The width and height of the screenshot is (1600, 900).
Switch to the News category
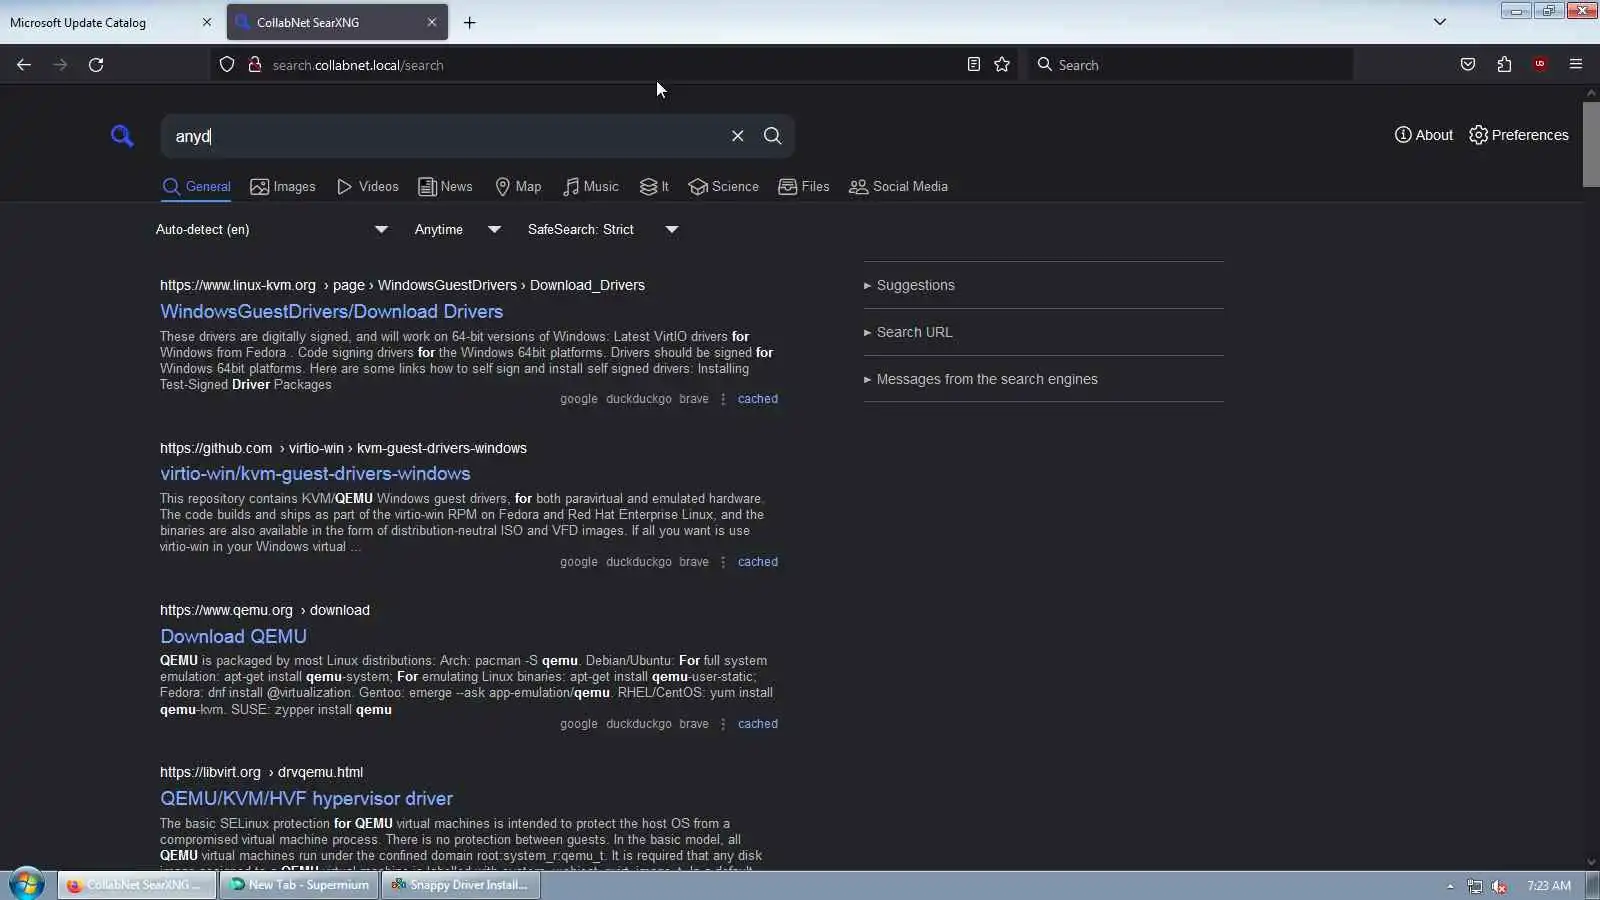tap(445, 187)
